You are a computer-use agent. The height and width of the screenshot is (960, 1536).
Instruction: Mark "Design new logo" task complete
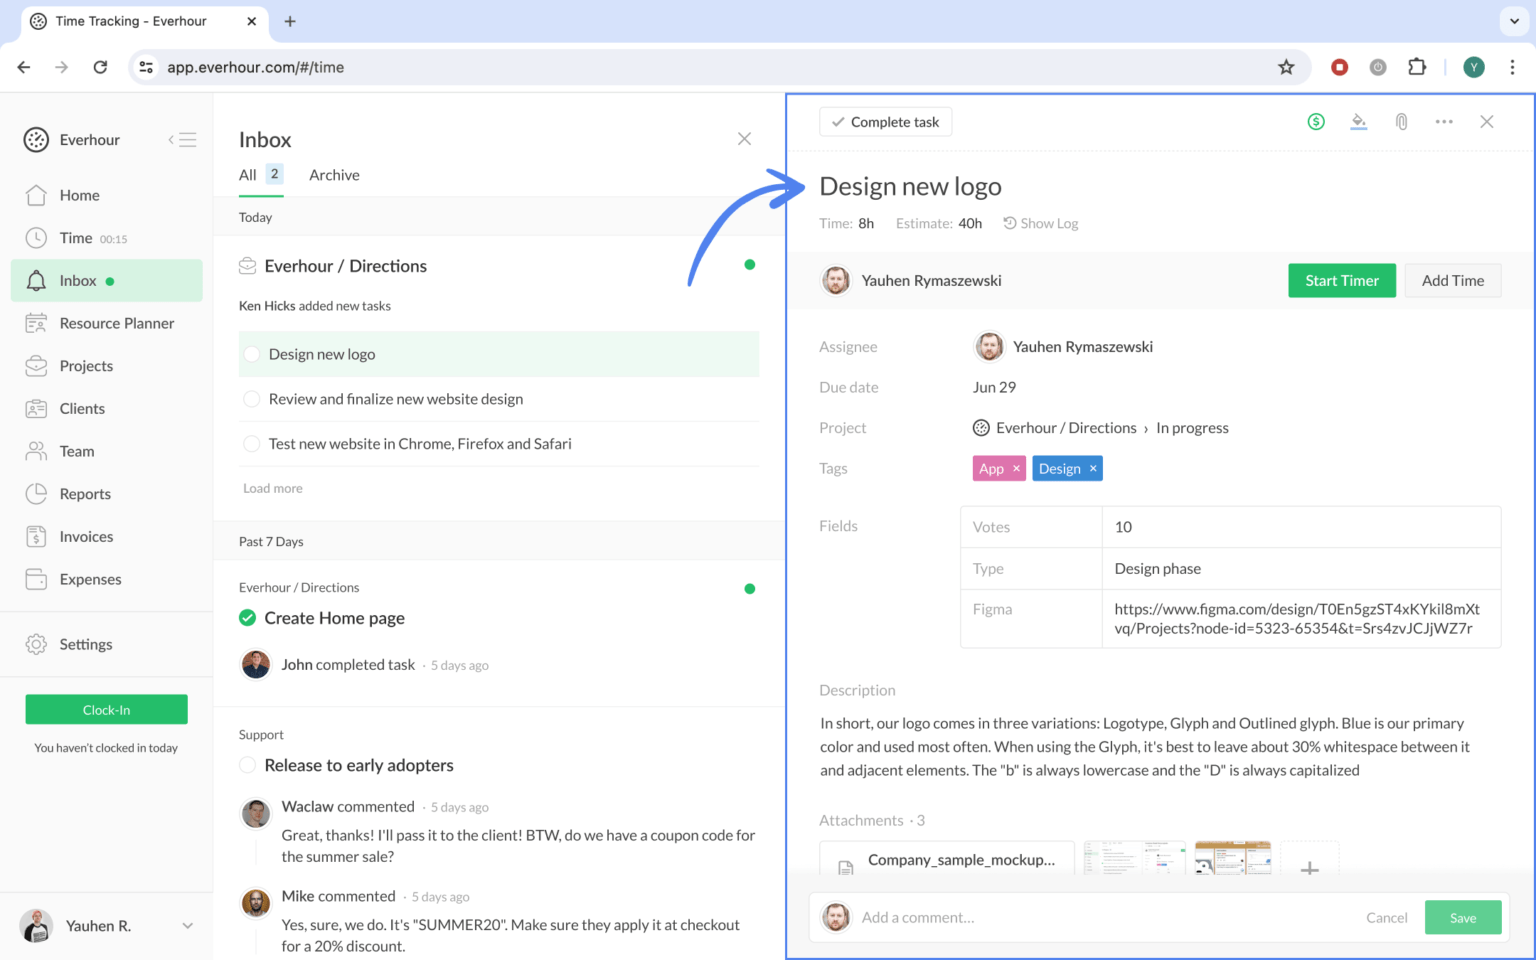(x=252, y=354)
